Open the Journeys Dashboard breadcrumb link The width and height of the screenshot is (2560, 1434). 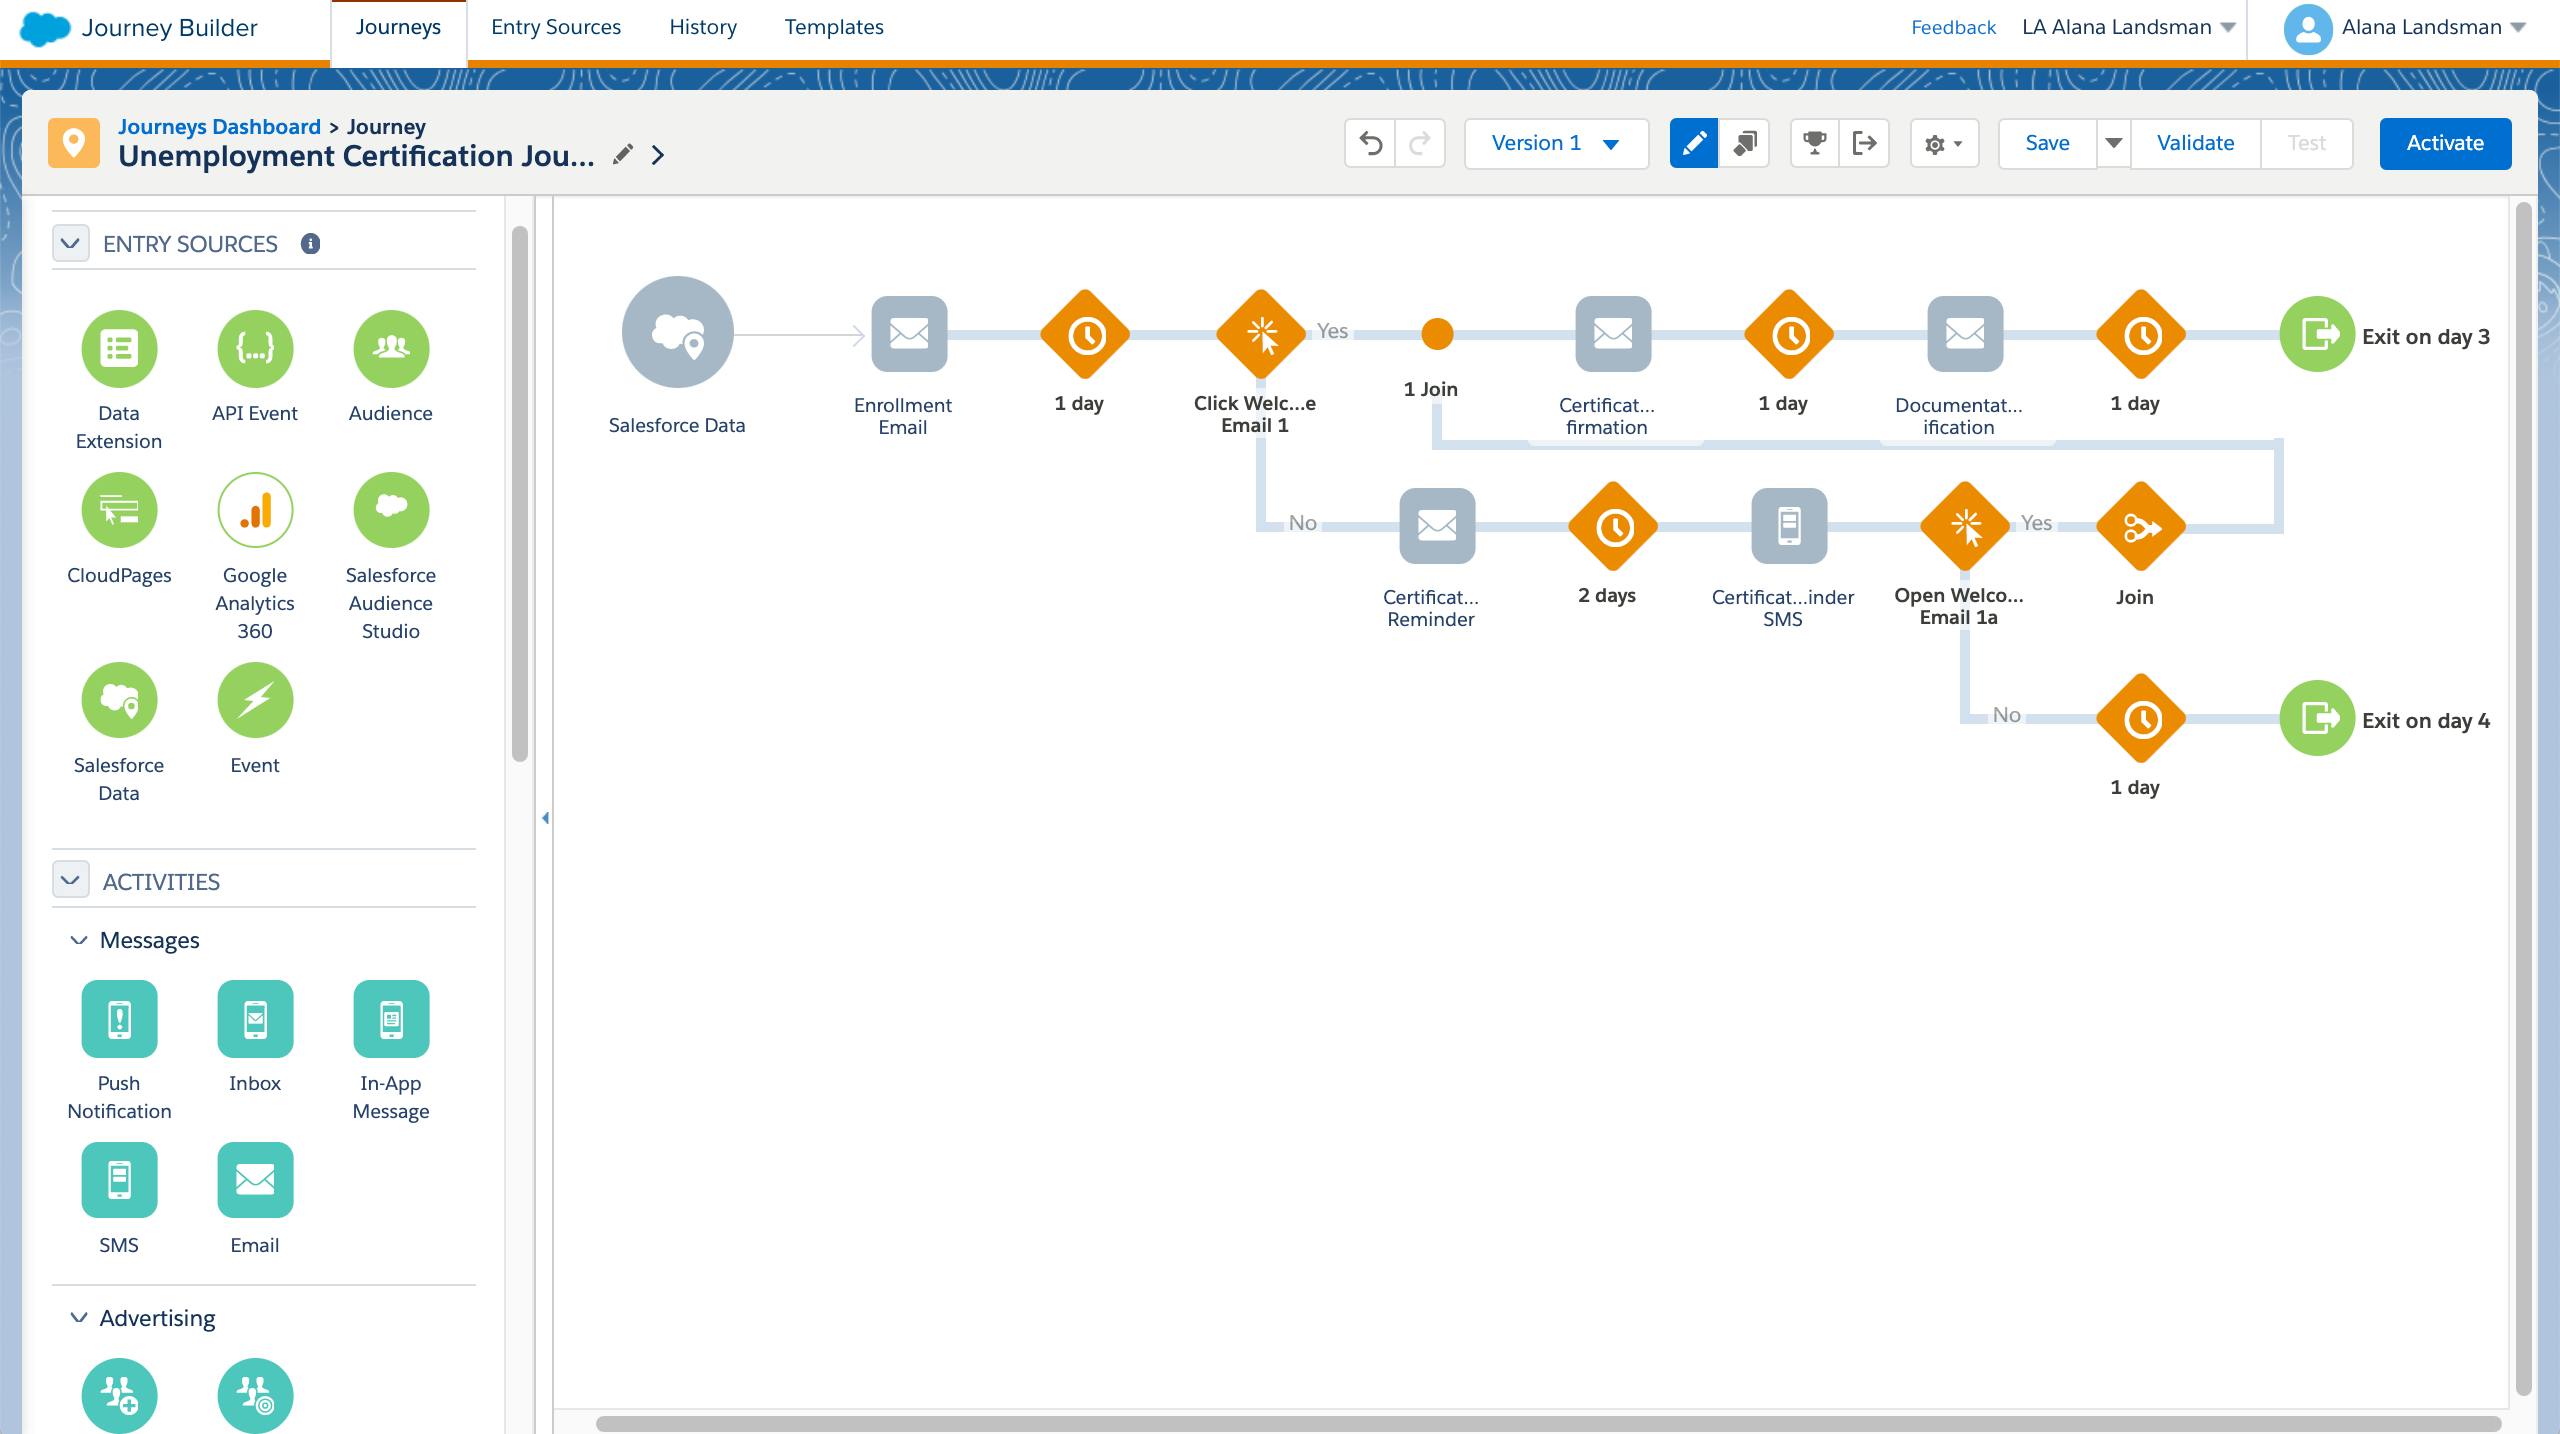[x=219, y=126]
